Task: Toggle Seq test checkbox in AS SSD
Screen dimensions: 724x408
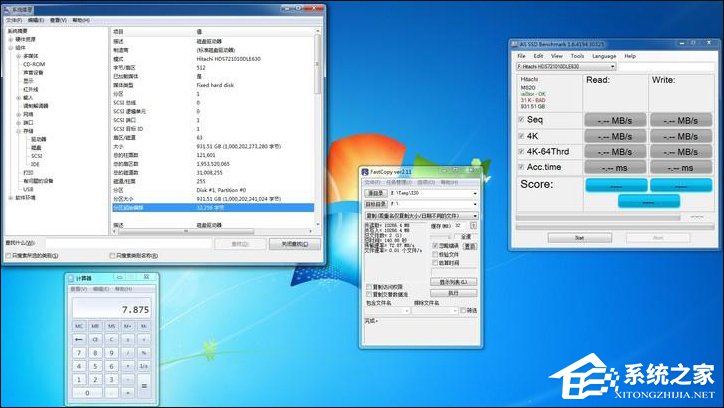Action: pos(521,120)
